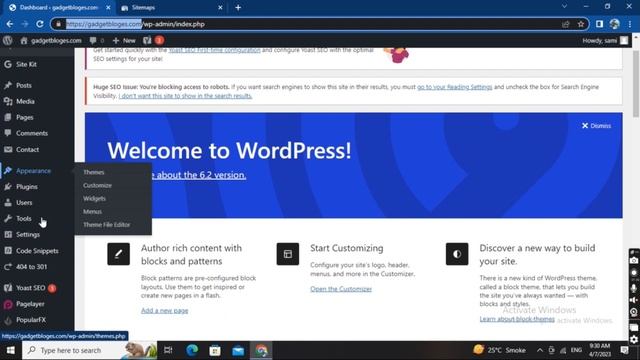
Task: Open Chrome profile avatar
Action: tap(615, 24)
